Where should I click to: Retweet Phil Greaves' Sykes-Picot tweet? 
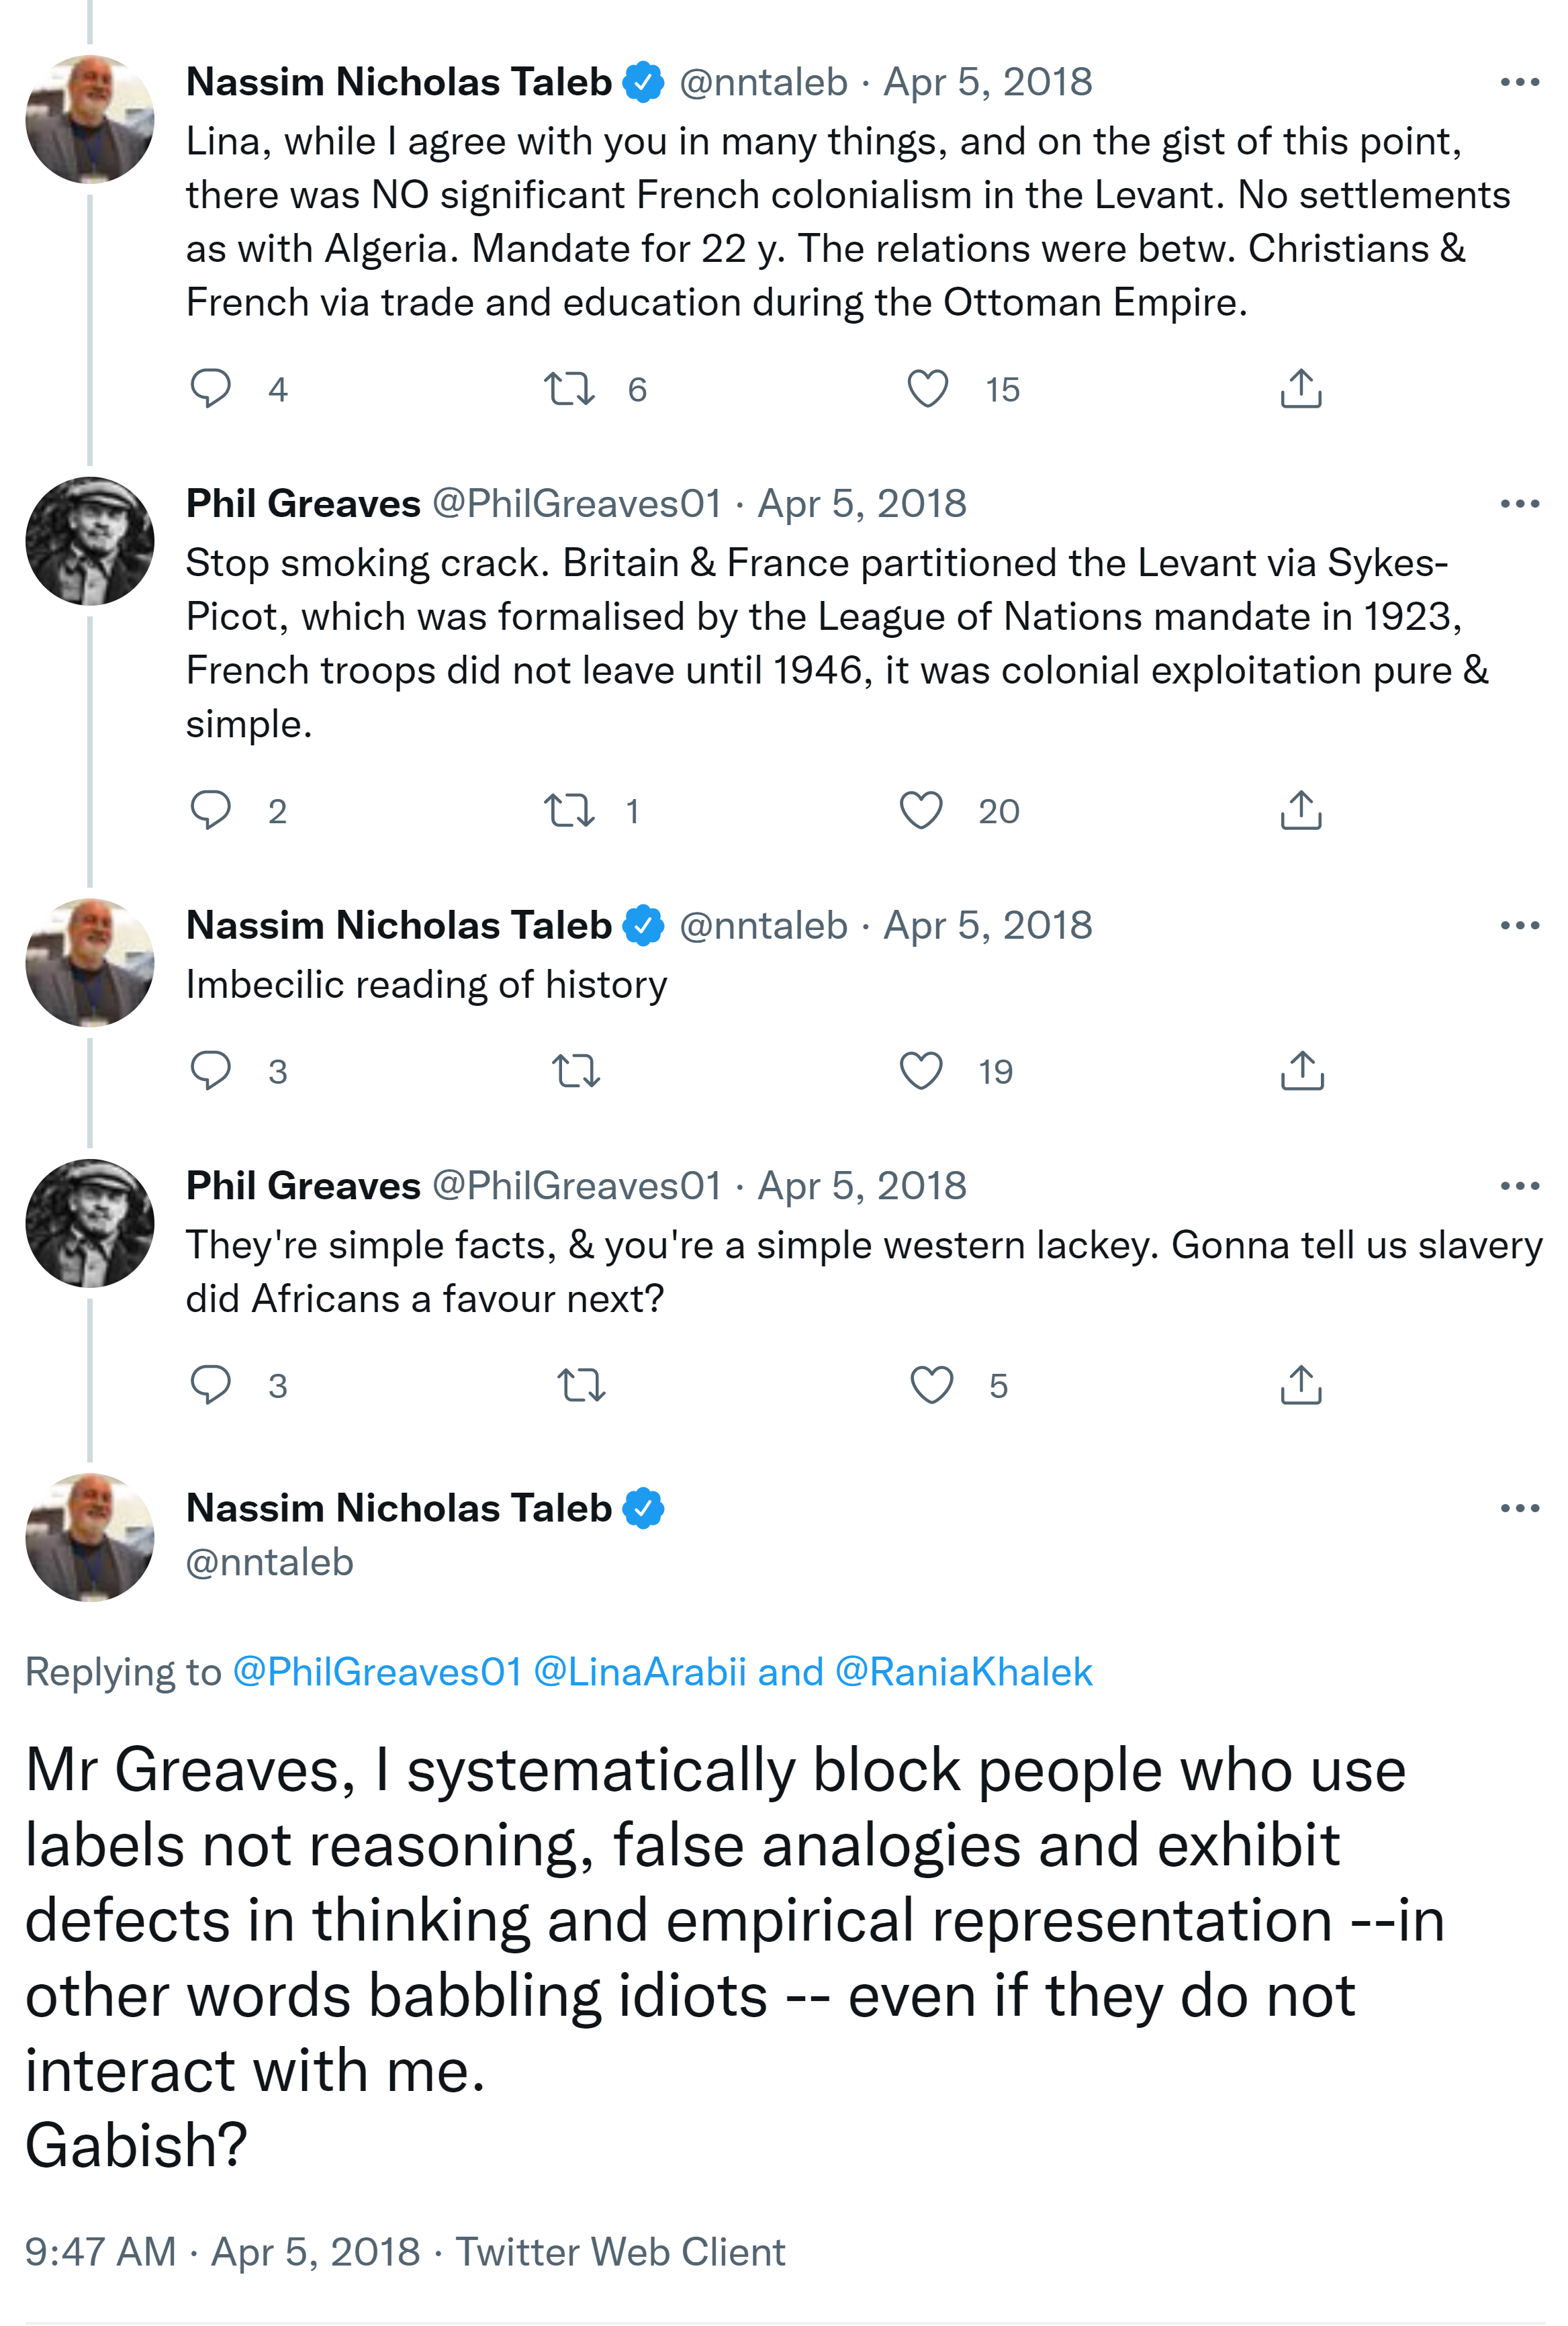click(x=569, y=810)
